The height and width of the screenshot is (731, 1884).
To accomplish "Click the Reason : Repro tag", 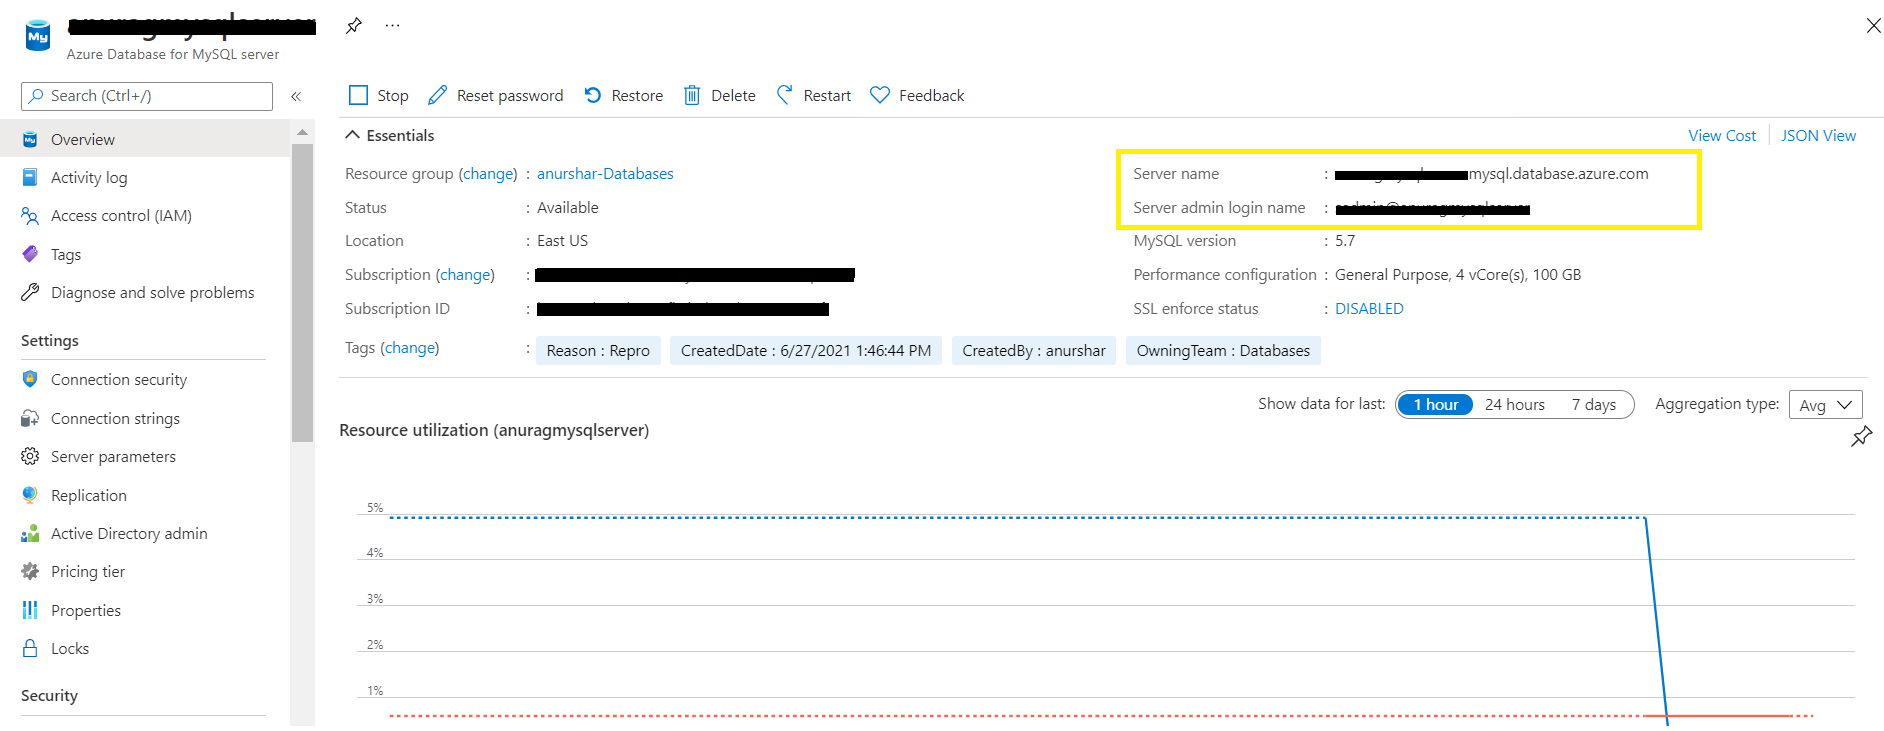I will pyautogui.click(x=598, y=350).
